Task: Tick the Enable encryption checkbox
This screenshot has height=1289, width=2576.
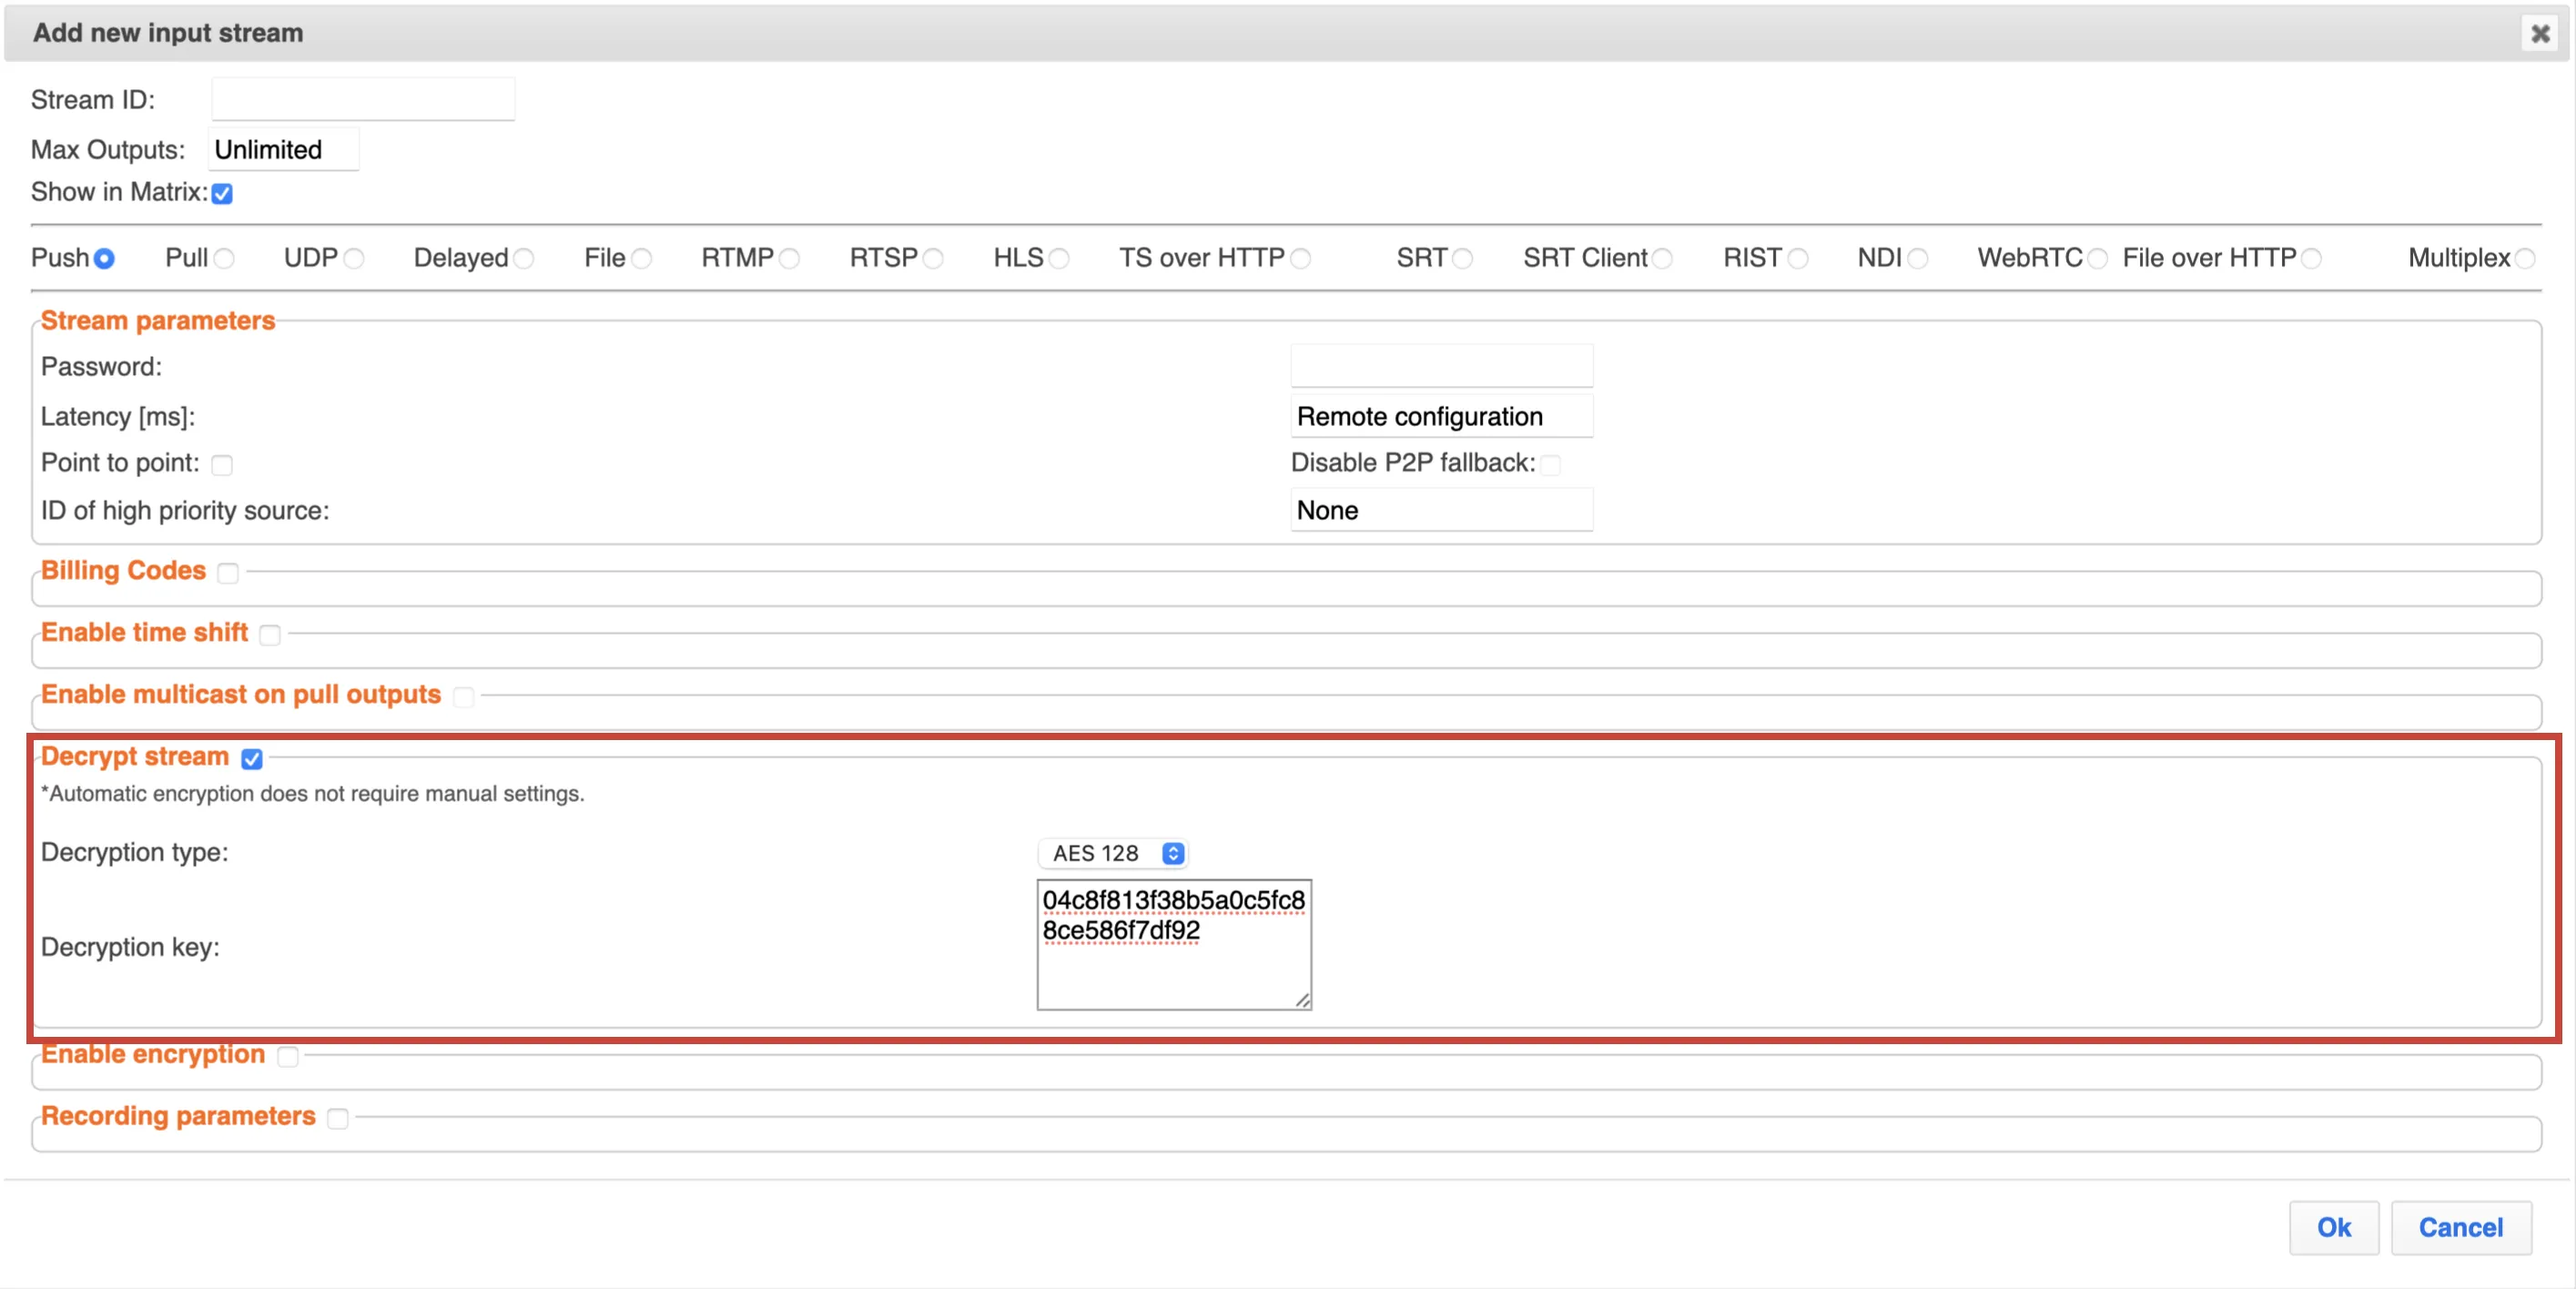Action: pos(288,1057)
